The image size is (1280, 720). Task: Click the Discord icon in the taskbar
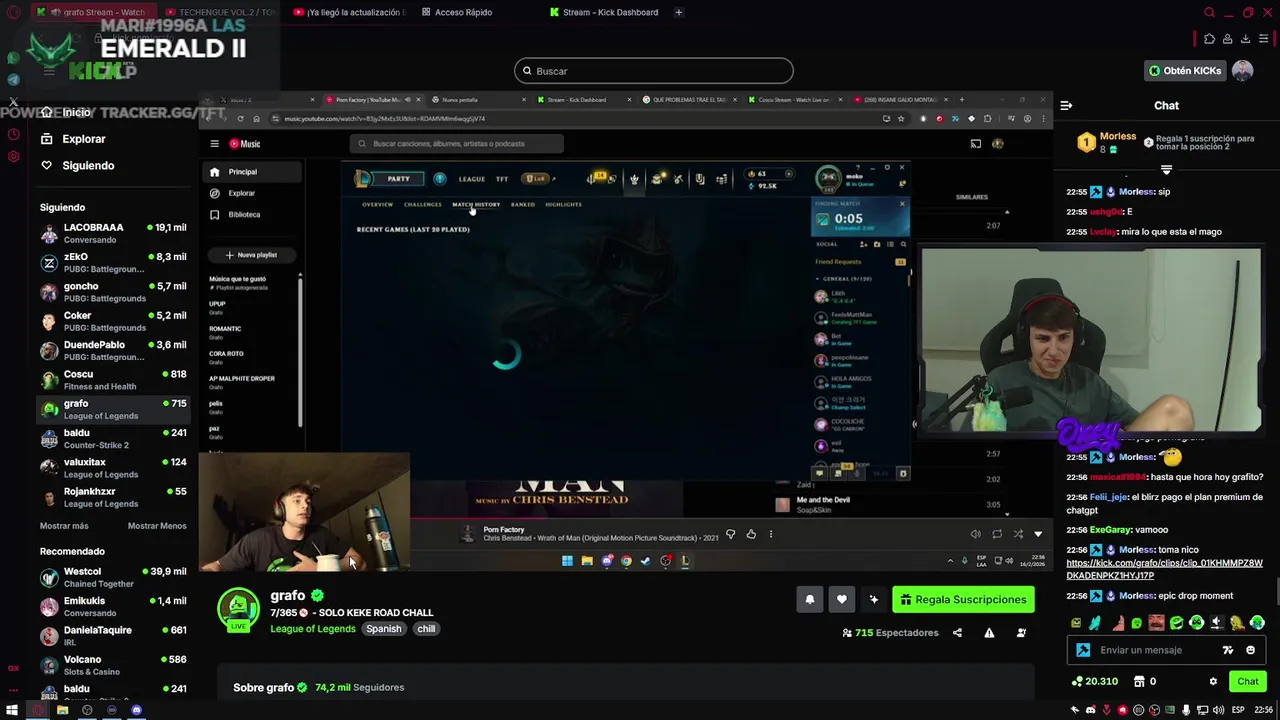coord(136,710)
